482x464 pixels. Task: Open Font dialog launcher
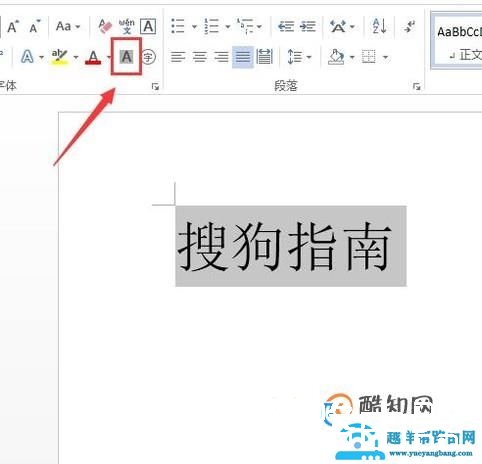coord(155,87)
